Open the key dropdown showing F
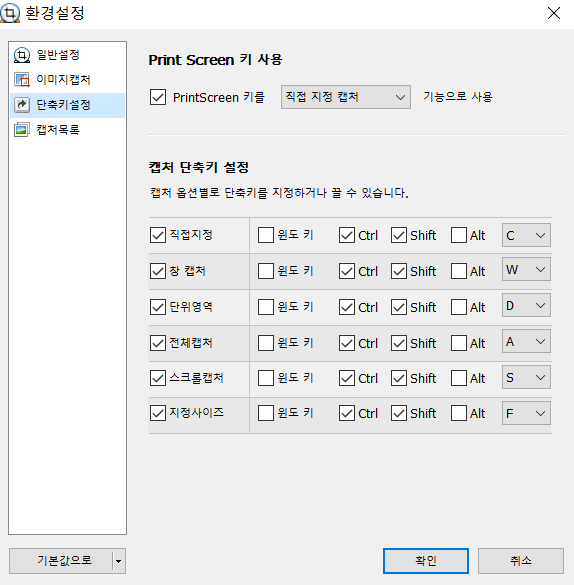 [x=526, y=413]
